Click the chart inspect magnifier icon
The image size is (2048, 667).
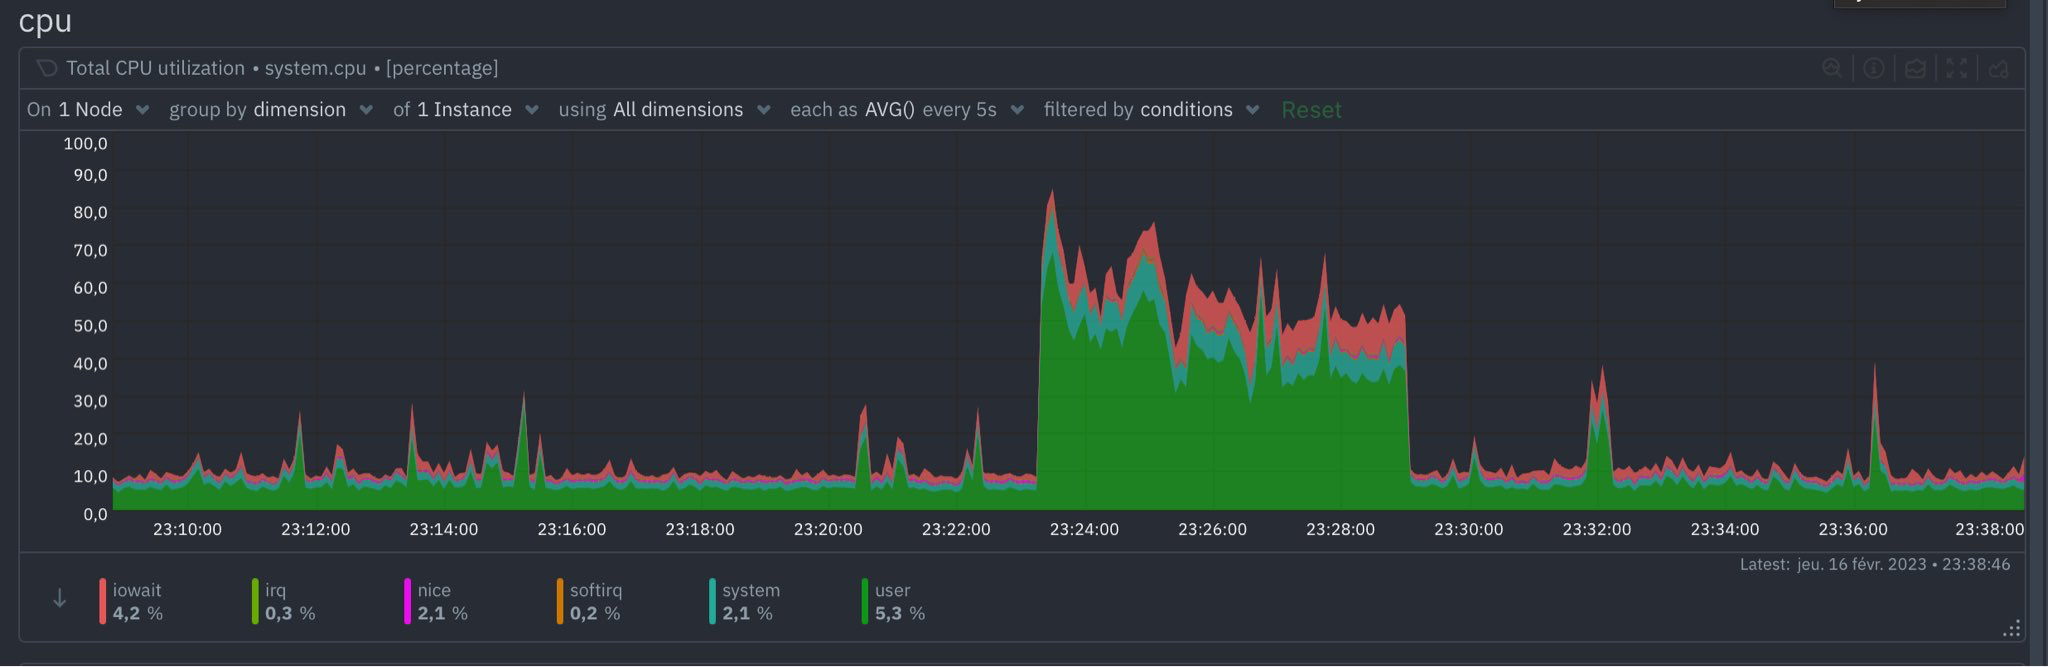[x=1832, y=68]
